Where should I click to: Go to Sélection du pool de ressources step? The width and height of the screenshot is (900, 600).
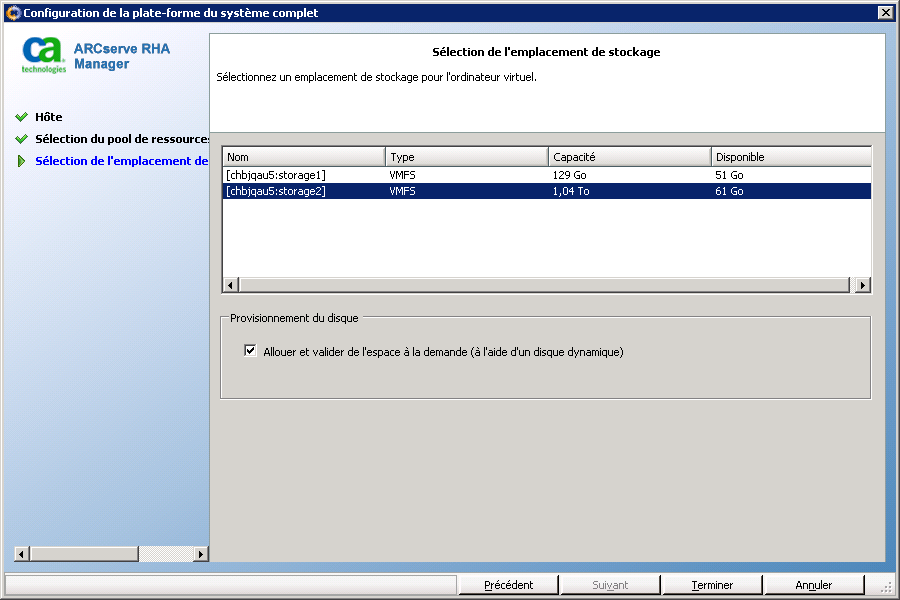pos(121,139)
